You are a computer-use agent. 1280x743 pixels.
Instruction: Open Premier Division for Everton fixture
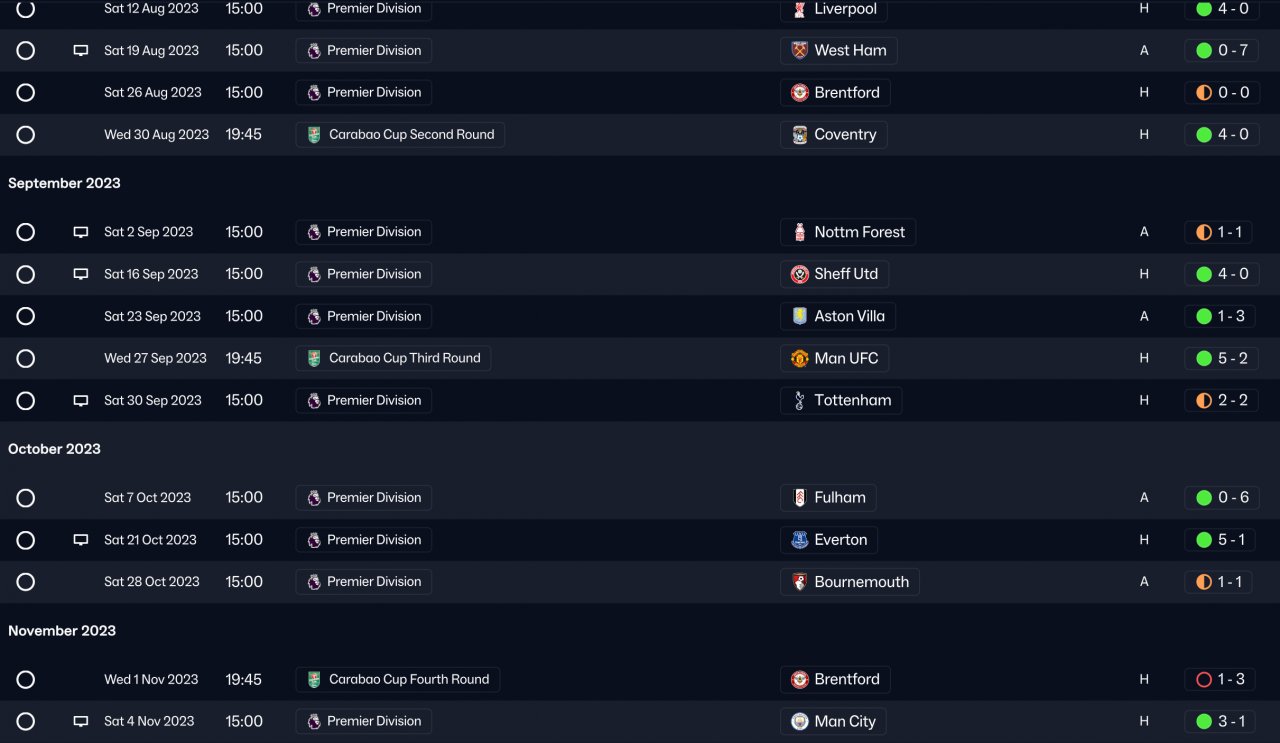tap(373, 540)
